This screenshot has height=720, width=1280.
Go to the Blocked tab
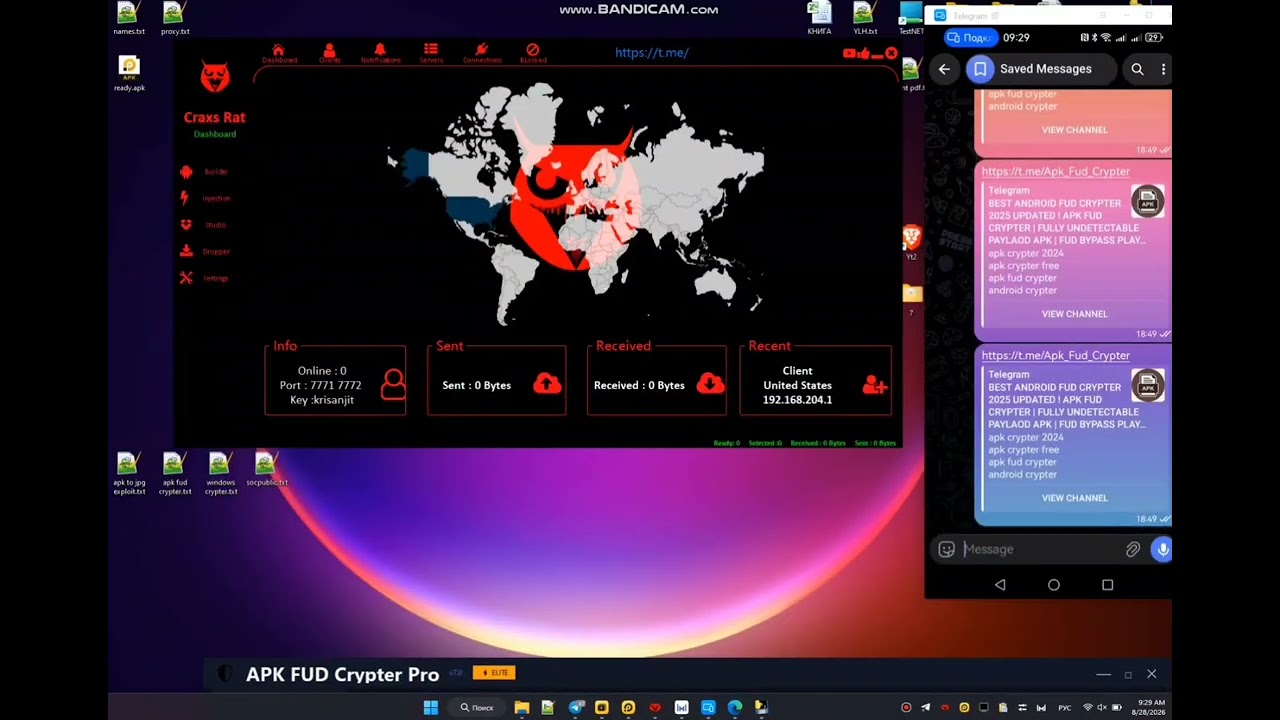533,54
